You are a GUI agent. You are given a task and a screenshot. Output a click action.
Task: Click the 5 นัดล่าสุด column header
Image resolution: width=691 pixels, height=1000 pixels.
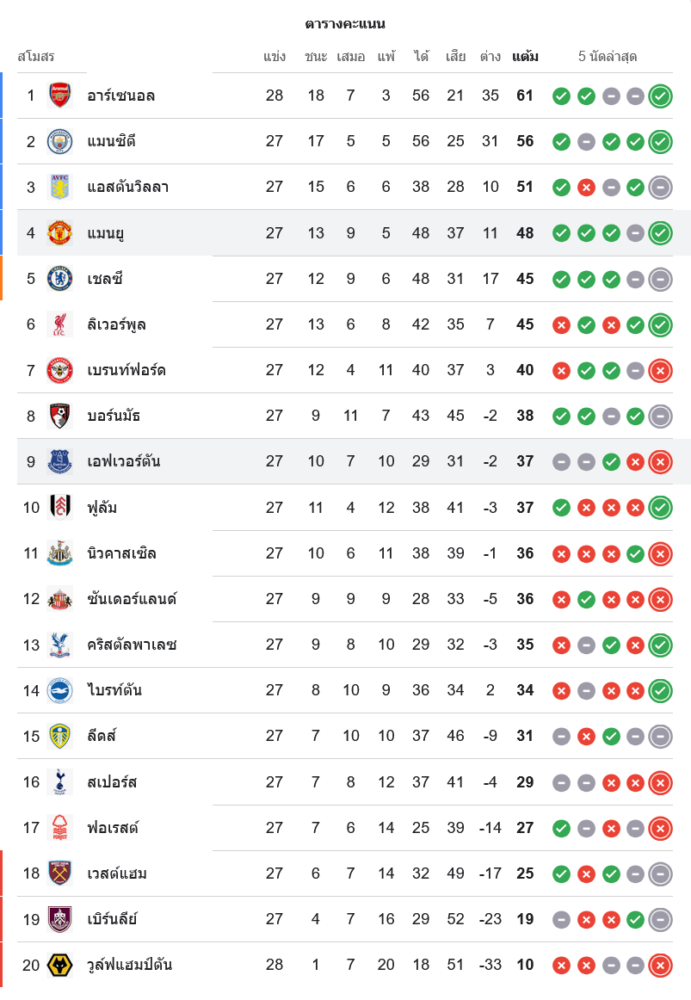(608, 57)
